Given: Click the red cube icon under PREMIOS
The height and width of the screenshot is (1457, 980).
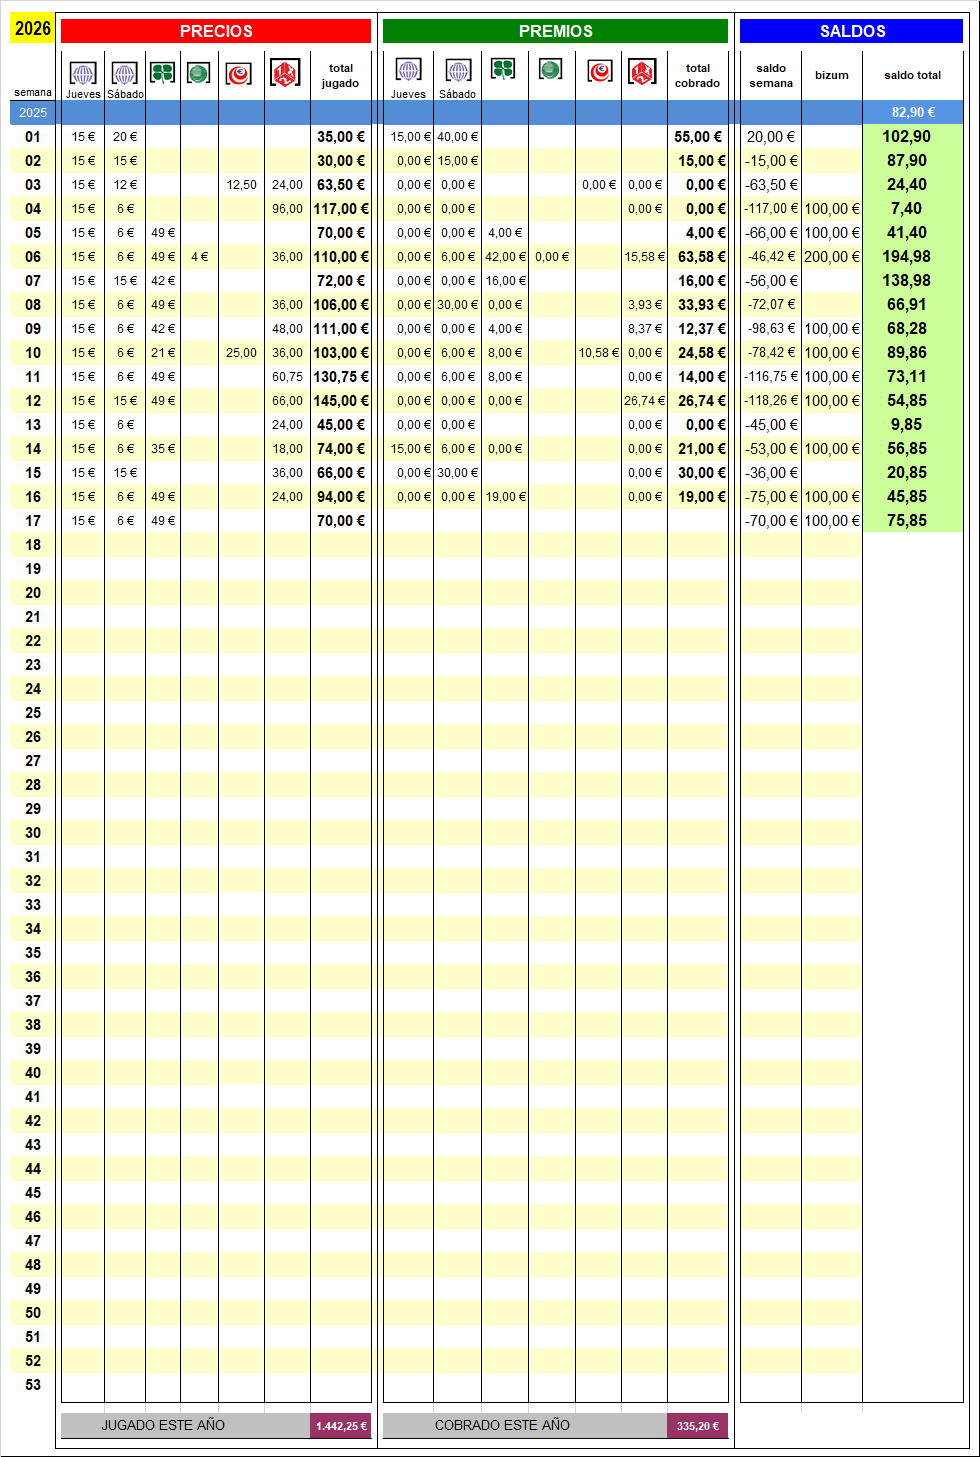Looking at the screenshot, I should click(642, 71).
